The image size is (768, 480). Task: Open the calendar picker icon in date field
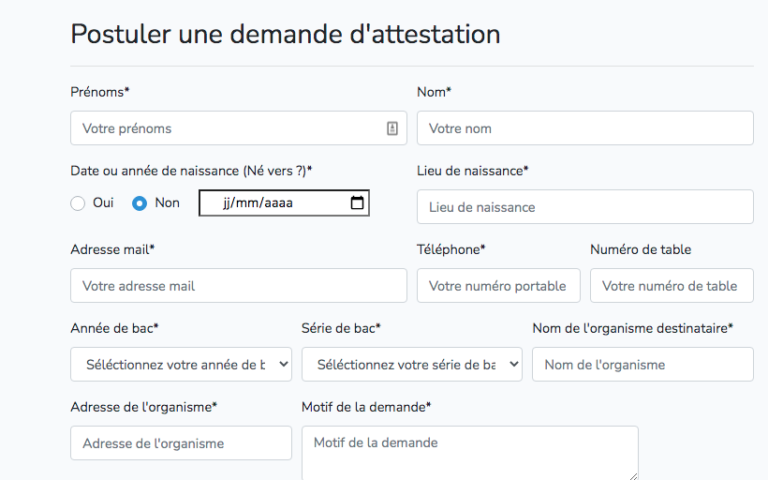pos(357,203)
